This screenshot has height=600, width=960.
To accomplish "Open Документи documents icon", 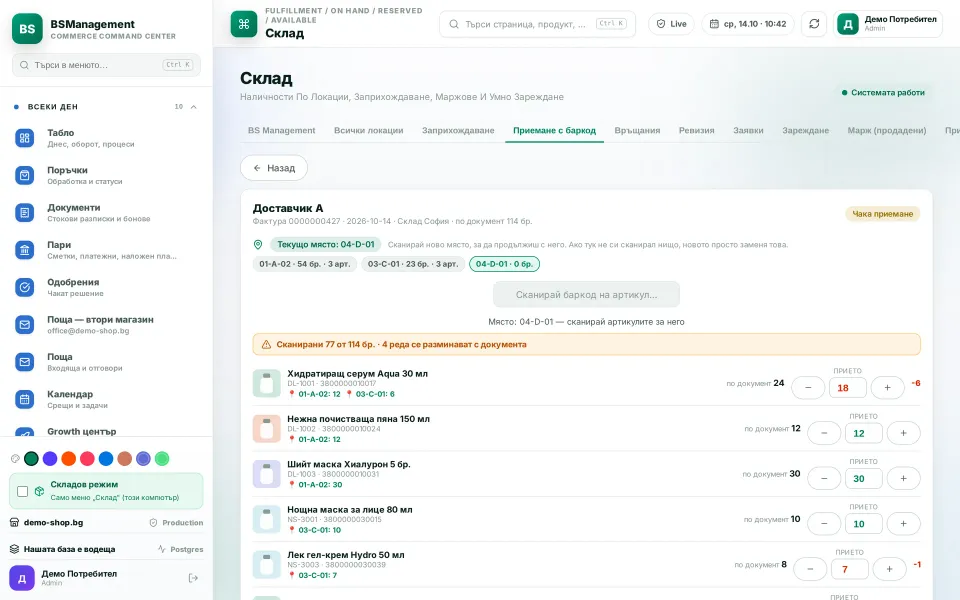I will (24, 213).
